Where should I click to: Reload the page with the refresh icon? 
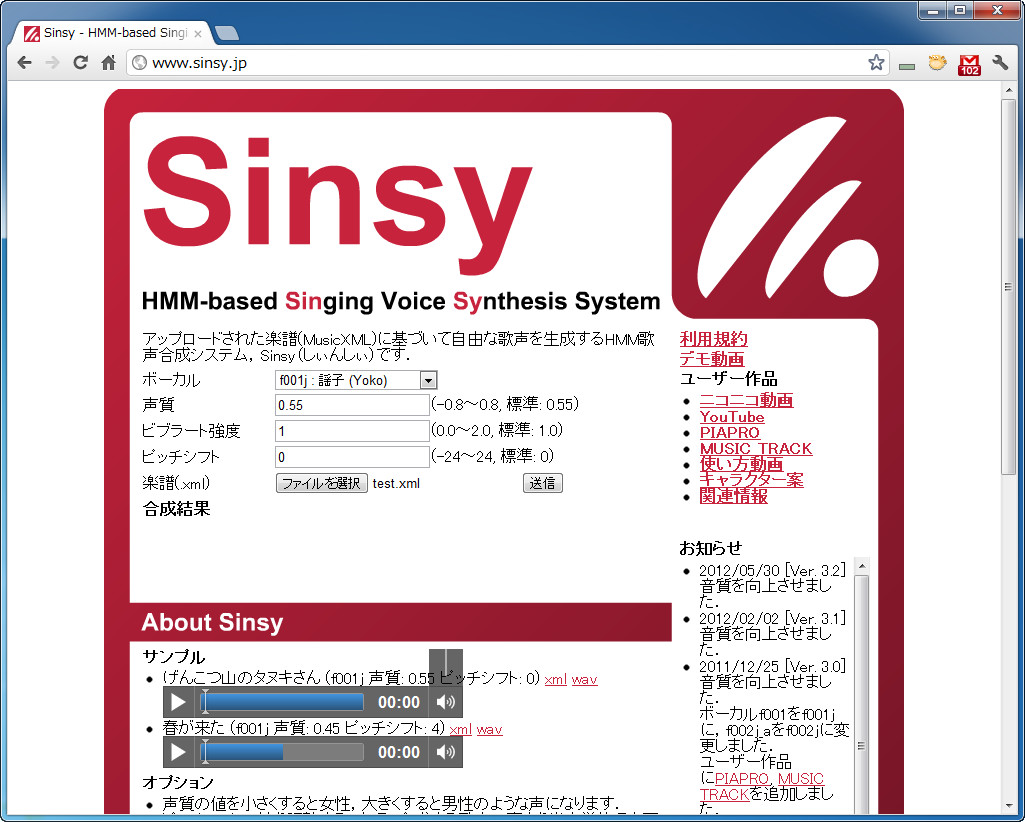tap(80, 63)
